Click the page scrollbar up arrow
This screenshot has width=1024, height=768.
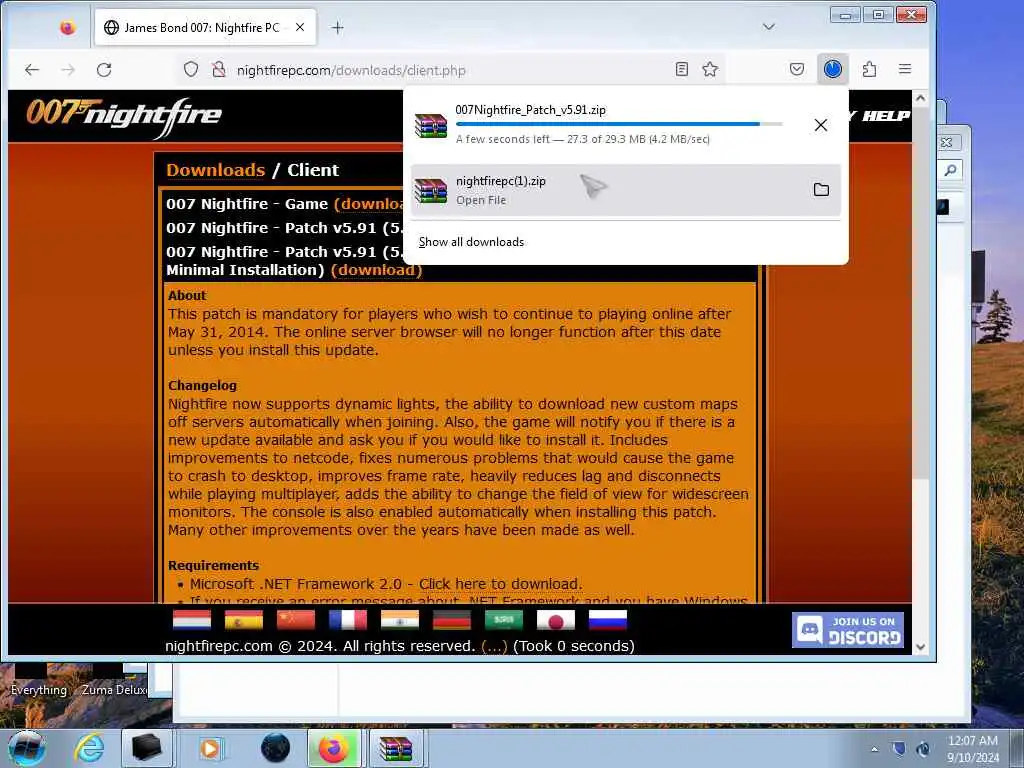(x=920, y=99)
